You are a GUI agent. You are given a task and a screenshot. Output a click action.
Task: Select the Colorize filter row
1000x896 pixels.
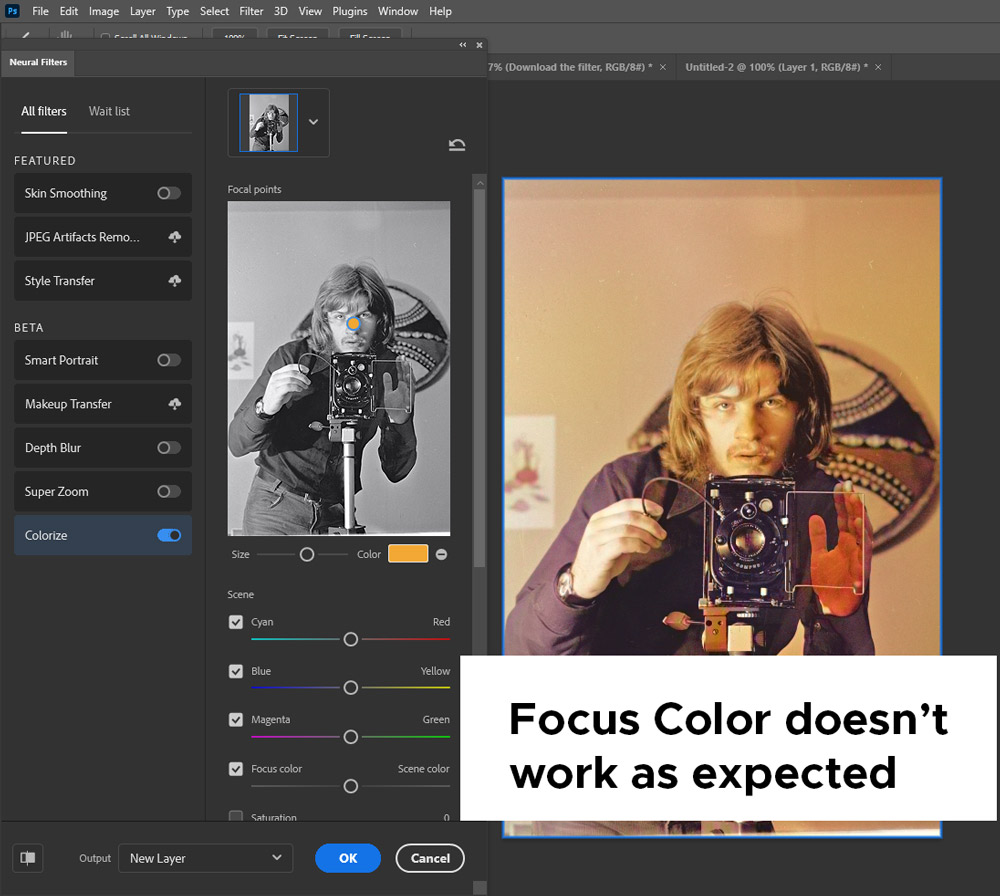[x=103, y=535]
